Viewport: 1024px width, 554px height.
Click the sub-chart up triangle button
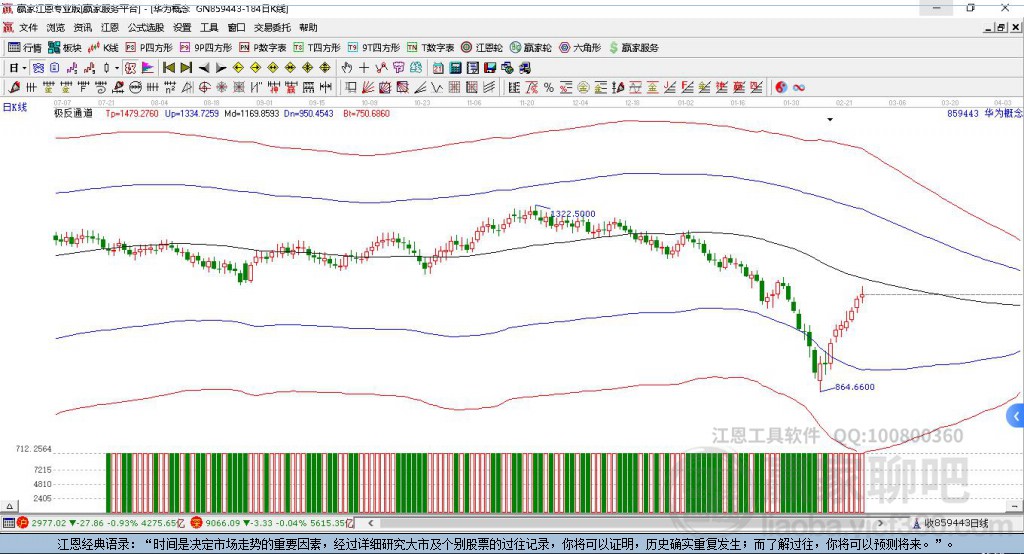(x=10, y=506)
